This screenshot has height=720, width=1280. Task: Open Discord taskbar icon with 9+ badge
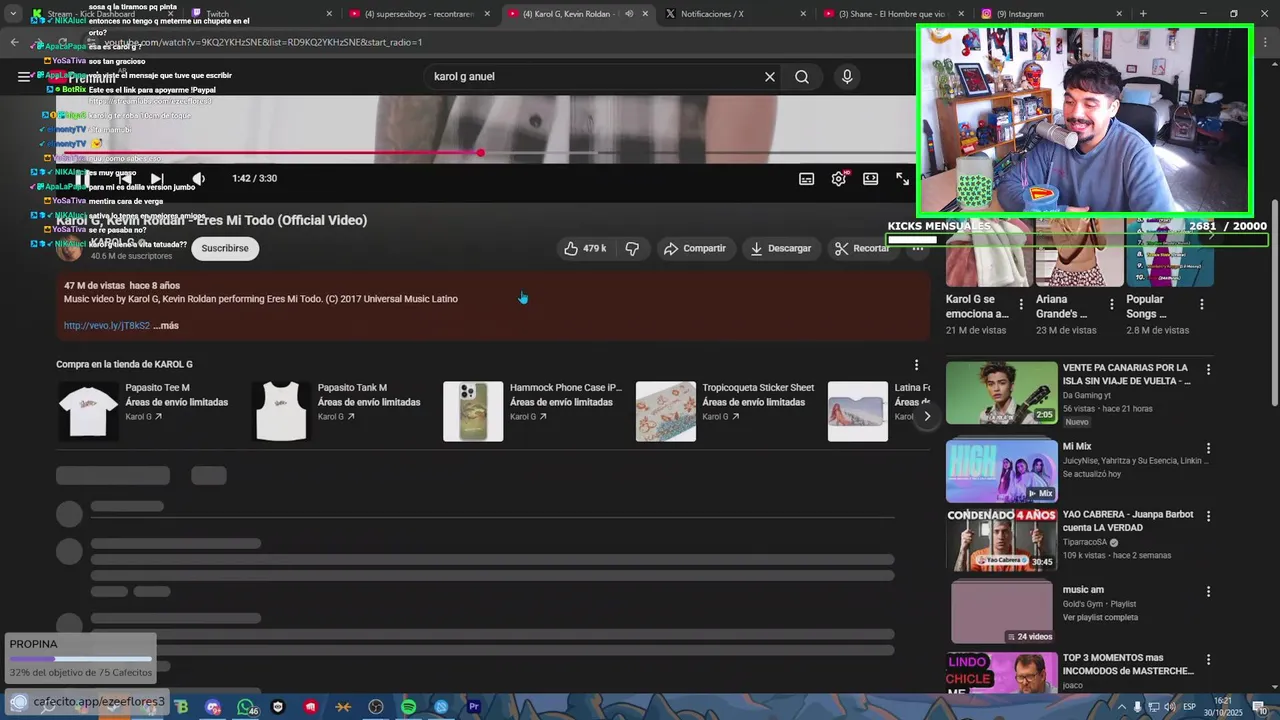pos(213,707)
